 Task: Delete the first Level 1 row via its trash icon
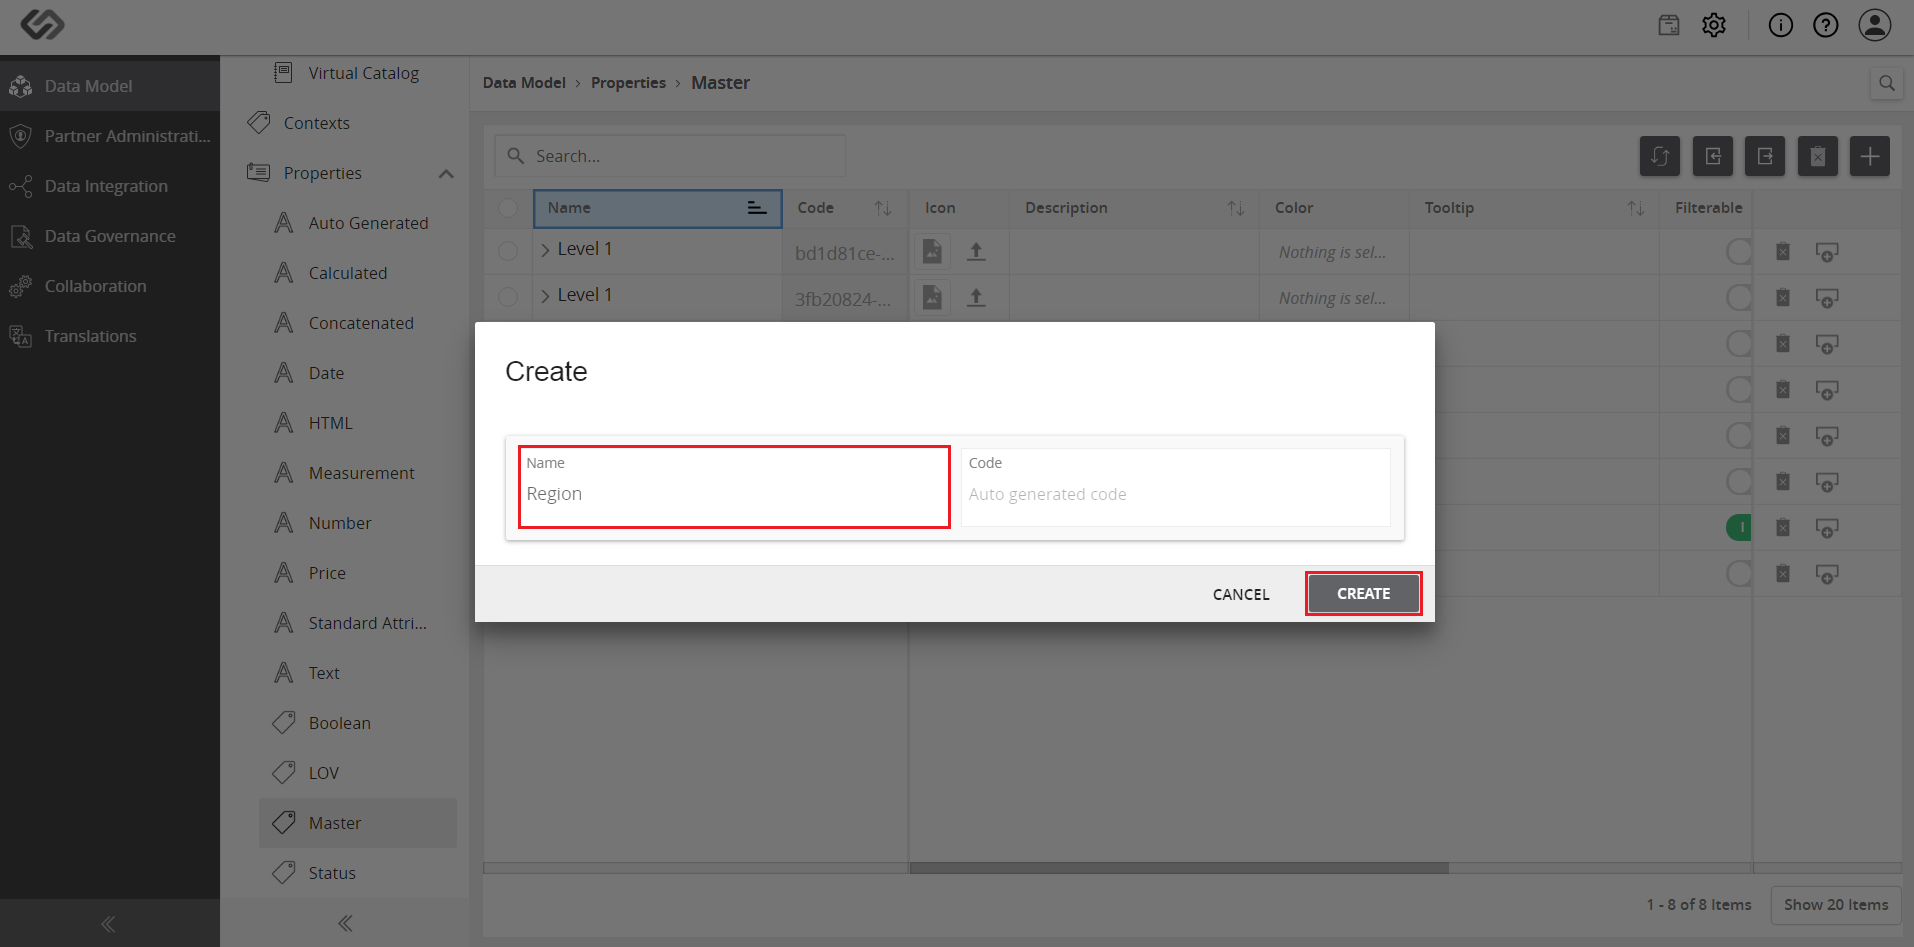[x=1783, y=252]
